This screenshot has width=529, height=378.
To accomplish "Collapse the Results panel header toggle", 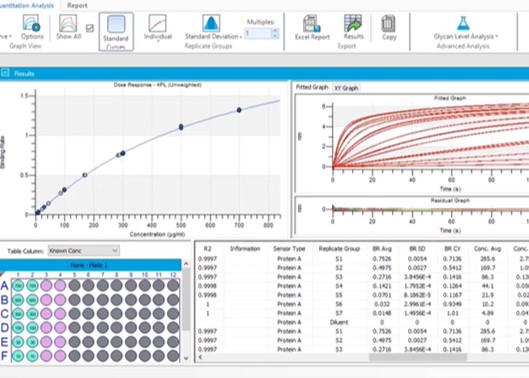I will coord(5,73).
